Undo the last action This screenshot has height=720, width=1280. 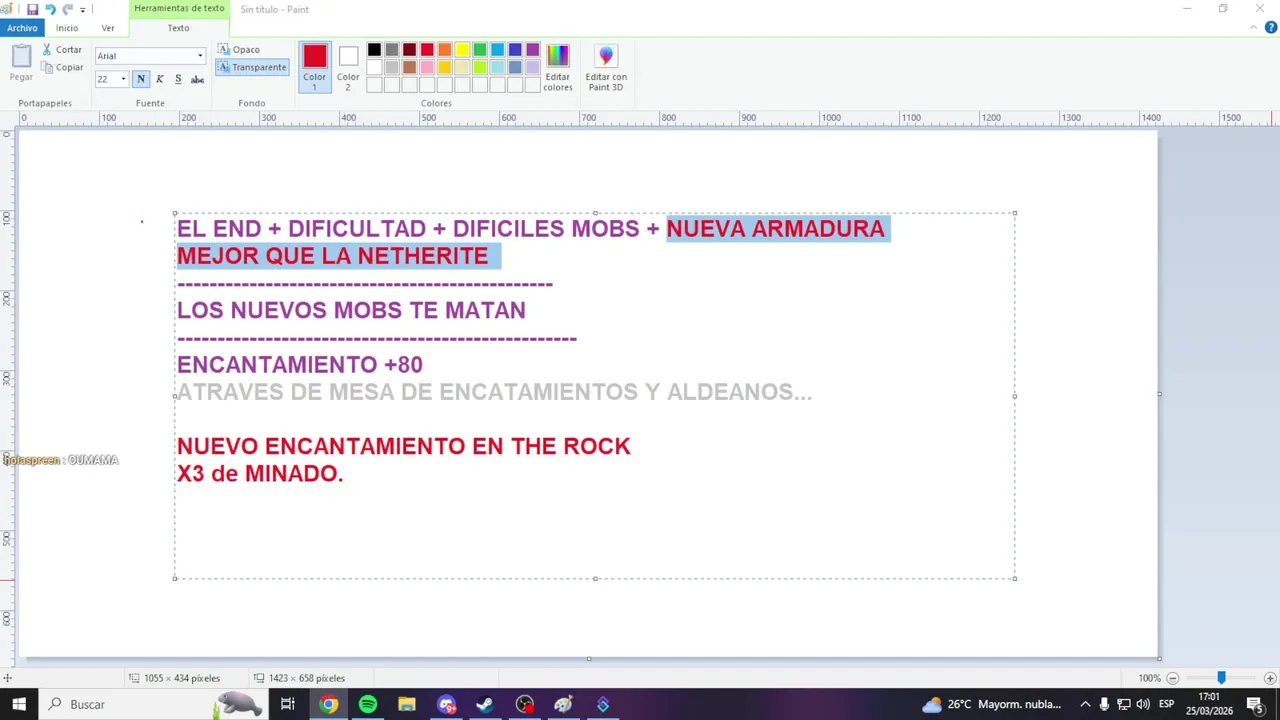click(x=50, y=9)
